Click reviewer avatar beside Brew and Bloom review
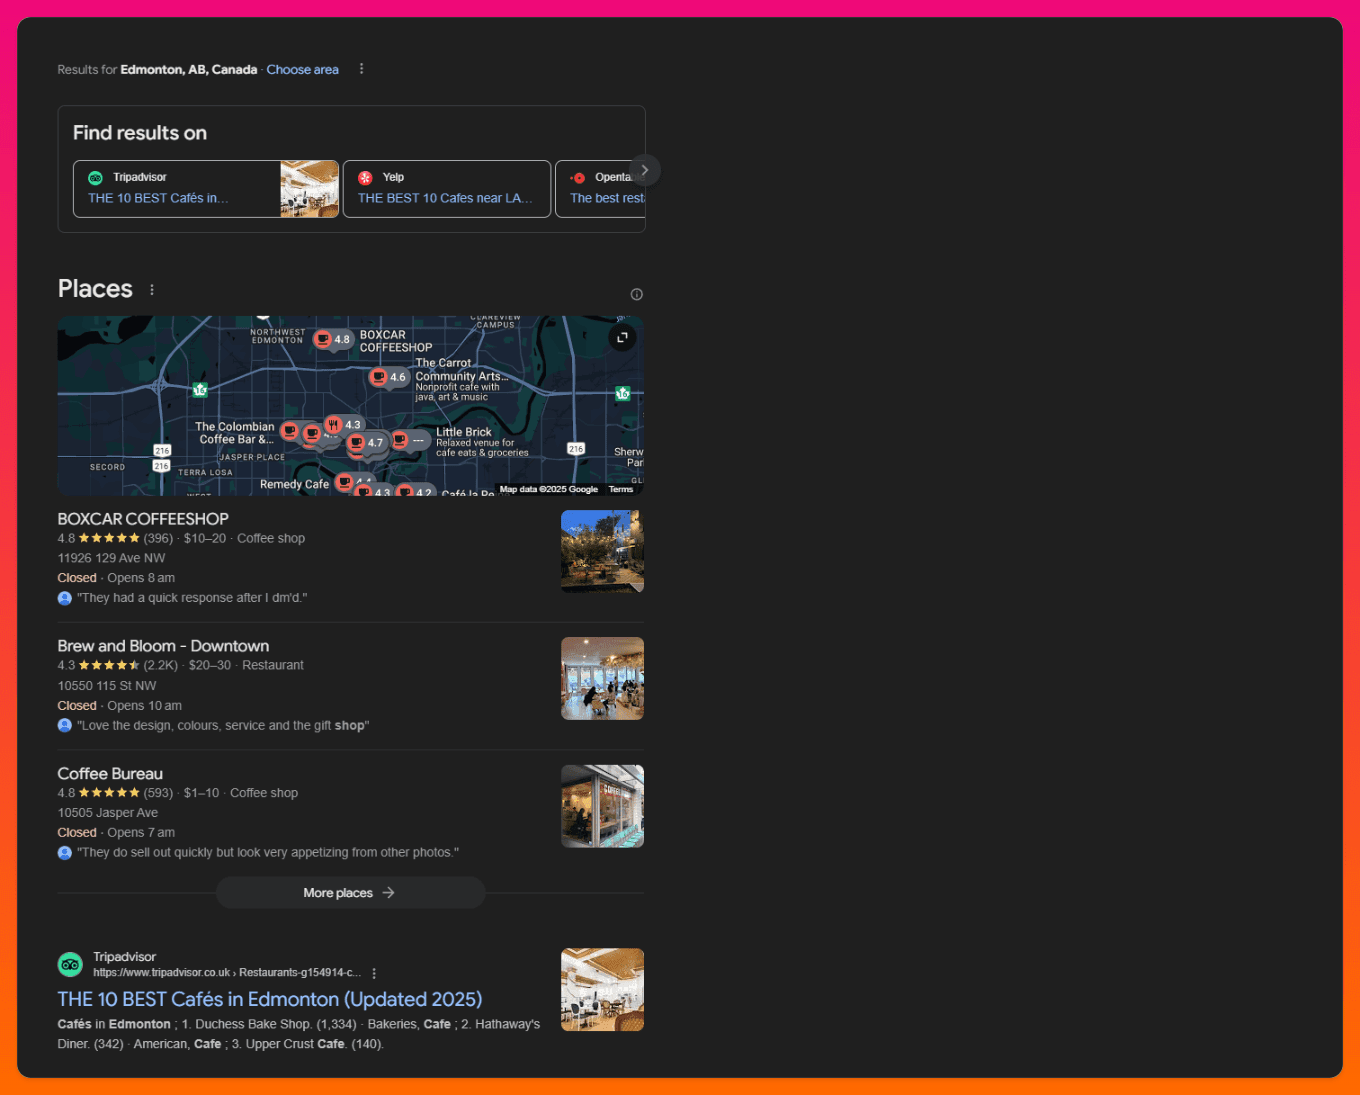 pos(65,725)
